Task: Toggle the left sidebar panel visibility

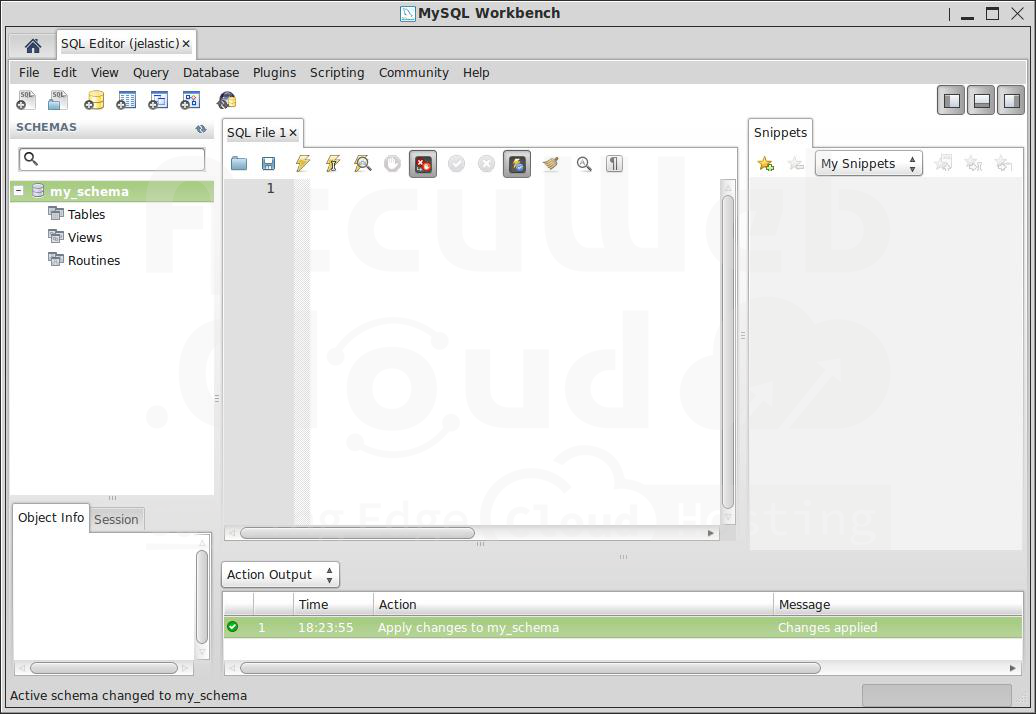Action: [952, 100]
